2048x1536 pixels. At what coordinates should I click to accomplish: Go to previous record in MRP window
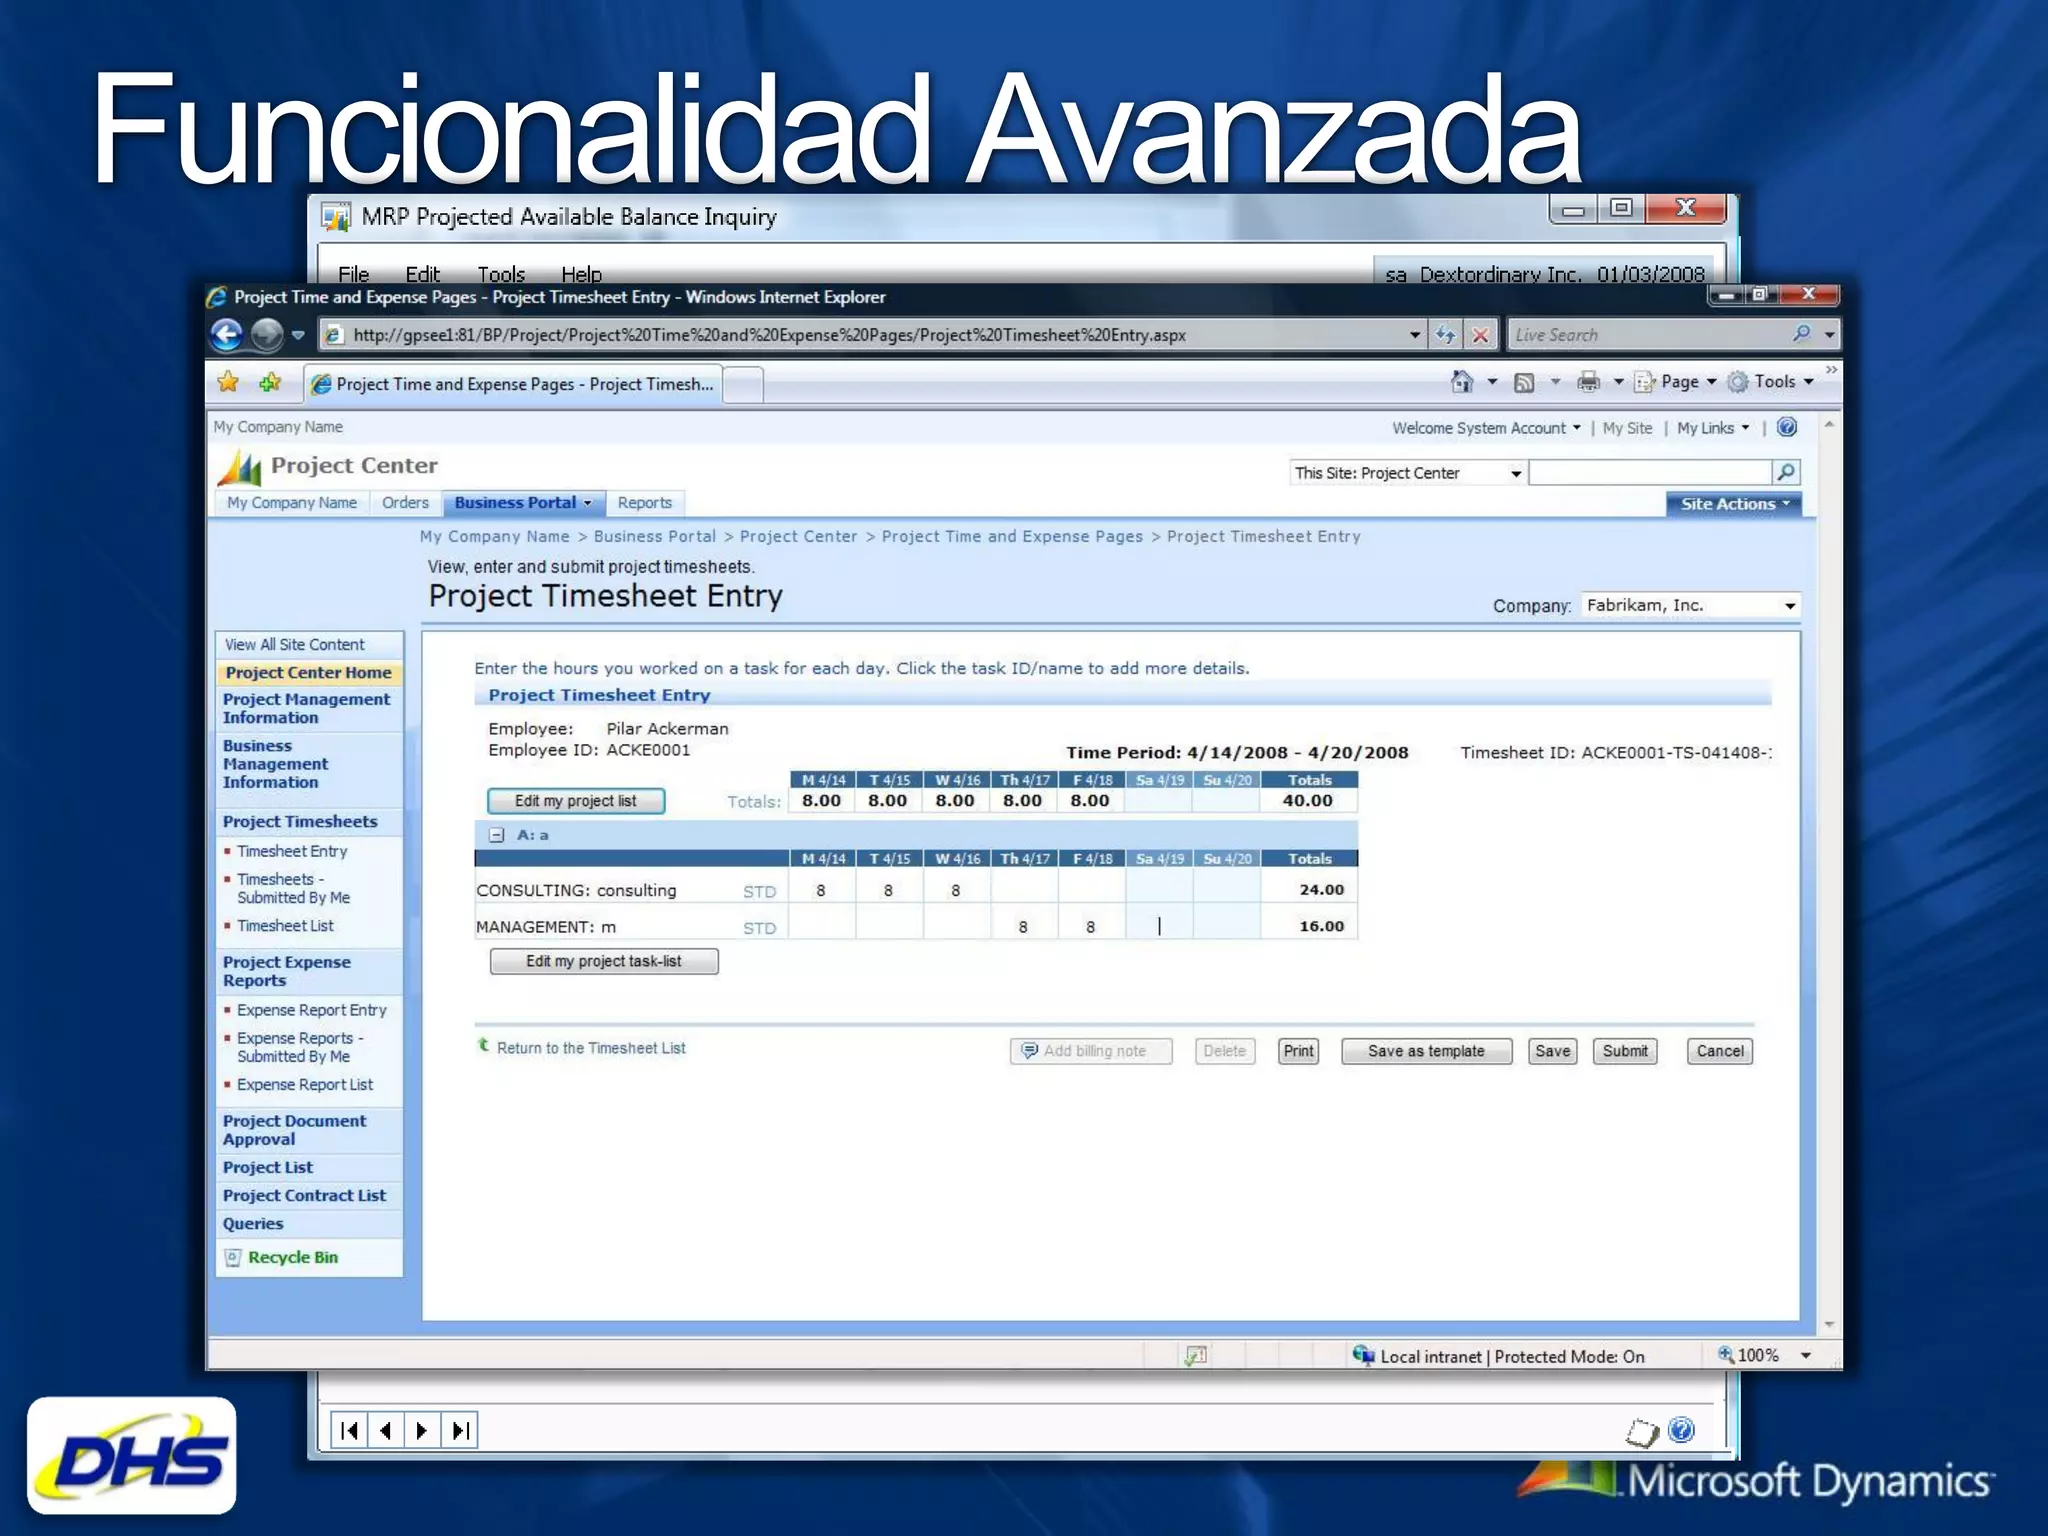pyautogui.click(x=386, y=1430)
